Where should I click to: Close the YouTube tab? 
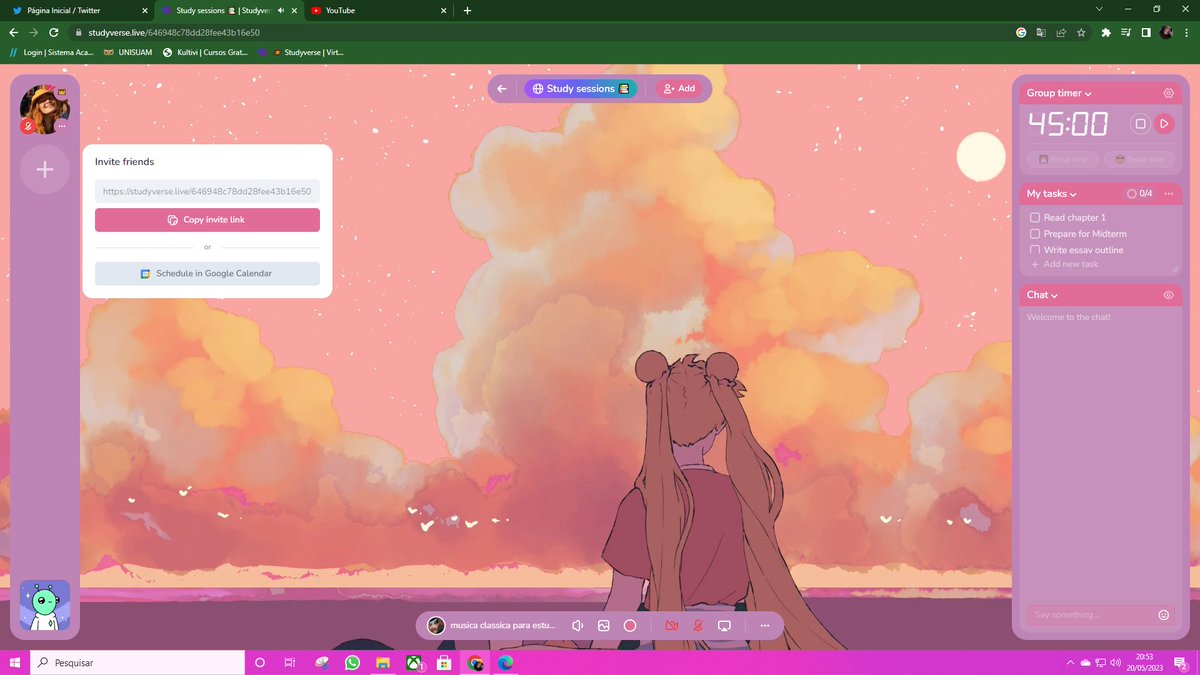[442, 10]
